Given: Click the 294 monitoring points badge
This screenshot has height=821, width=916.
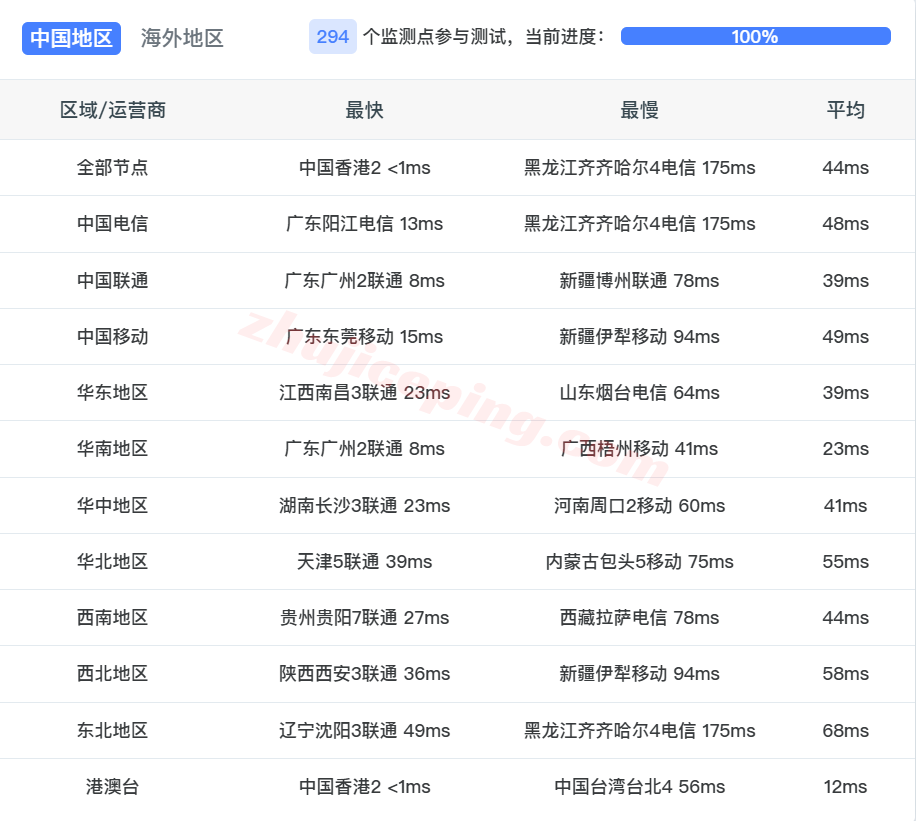Looking at the screenshot, I should (x=332, y=37).
